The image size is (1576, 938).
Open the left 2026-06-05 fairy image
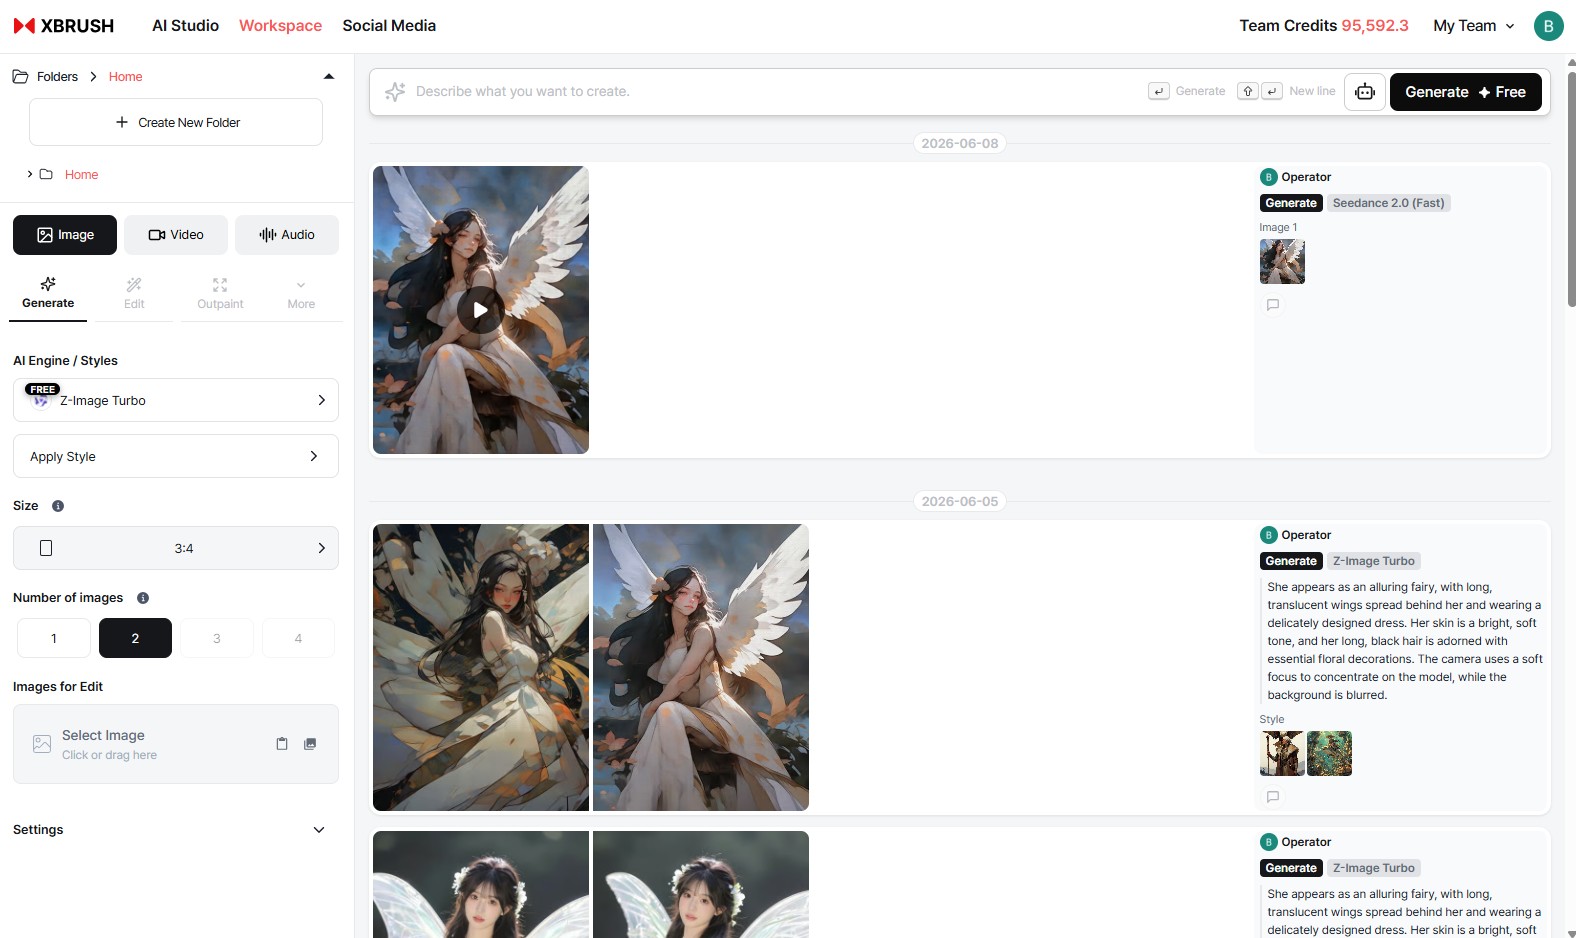(x=481, y=667)
